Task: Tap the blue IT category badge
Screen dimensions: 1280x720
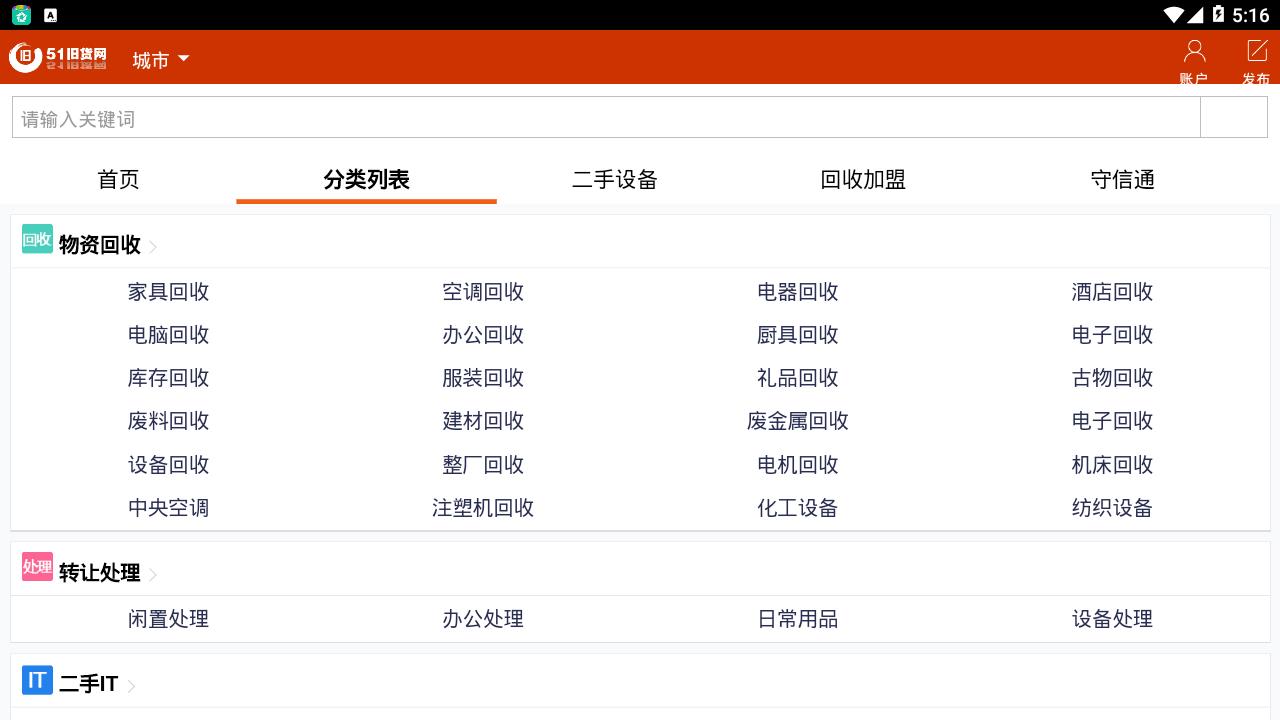Action: pyautogui.click(x=37, y=681)
